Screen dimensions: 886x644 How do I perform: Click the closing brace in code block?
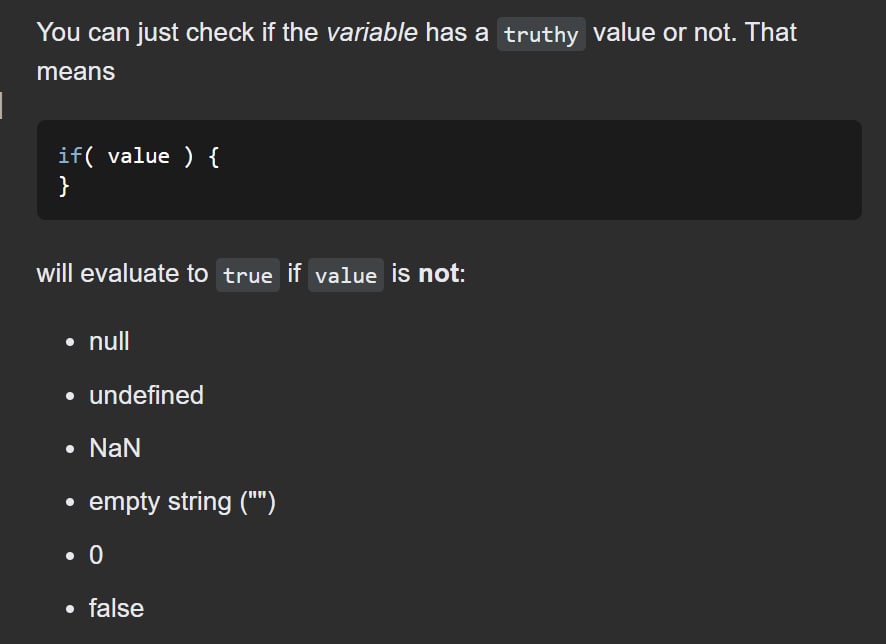[64, 186]
